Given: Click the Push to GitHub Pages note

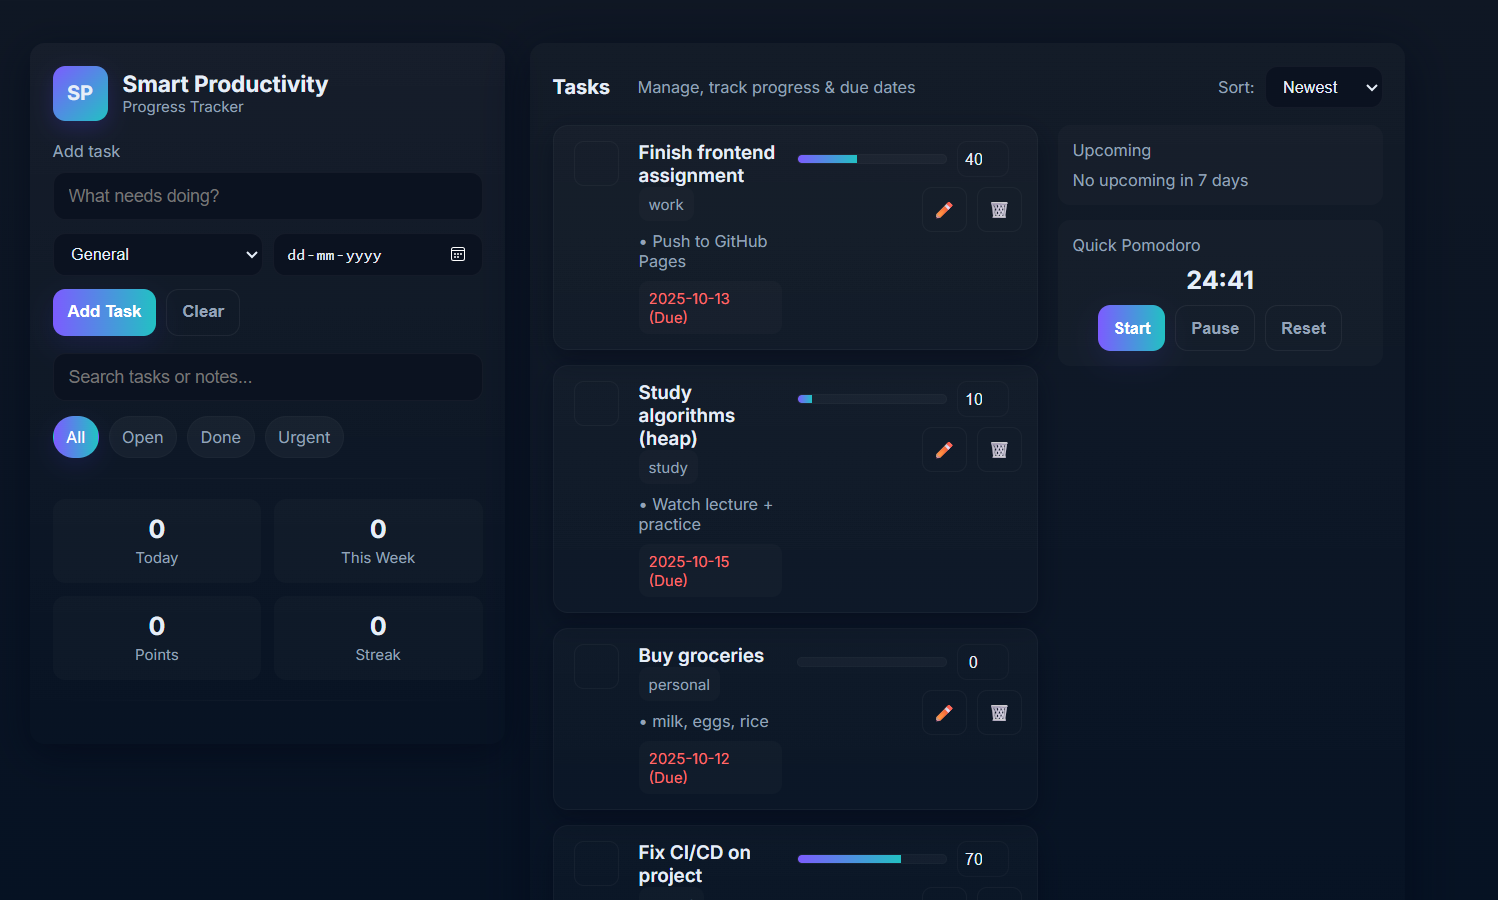Looking at the screenshot, I should click(x=703, y=251).
